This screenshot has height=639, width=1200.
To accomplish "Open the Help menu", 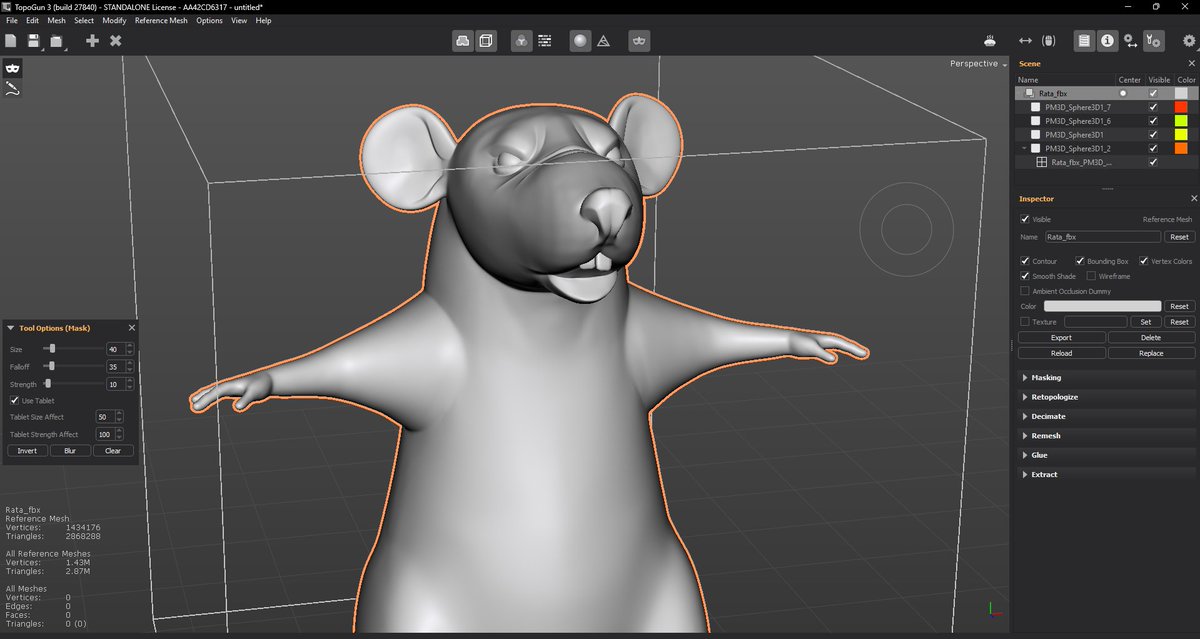I will 263,20.
